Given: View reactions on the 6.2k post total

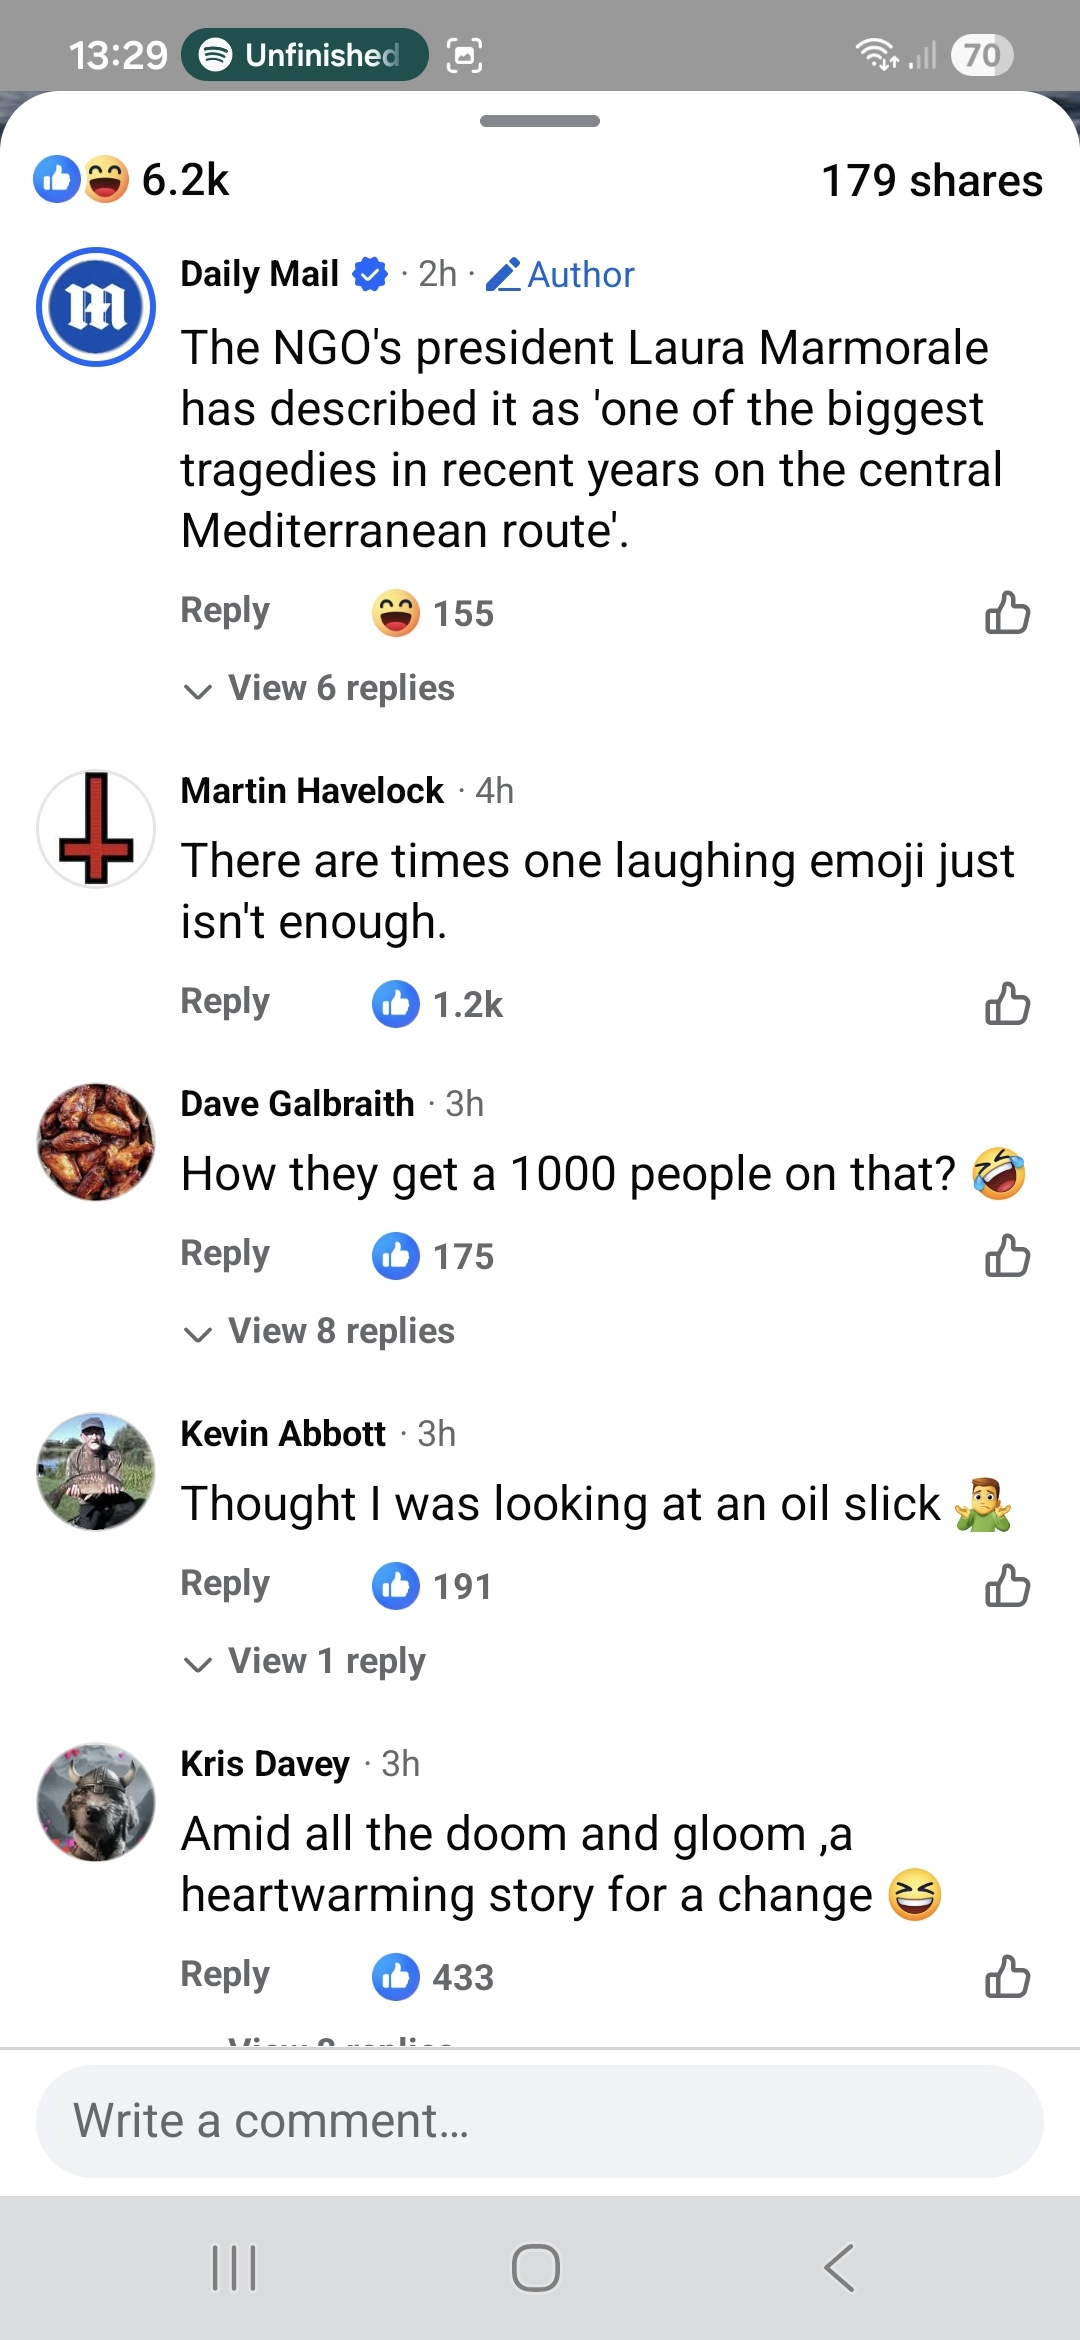Looking at the screenshot, I should coord(132,180).
